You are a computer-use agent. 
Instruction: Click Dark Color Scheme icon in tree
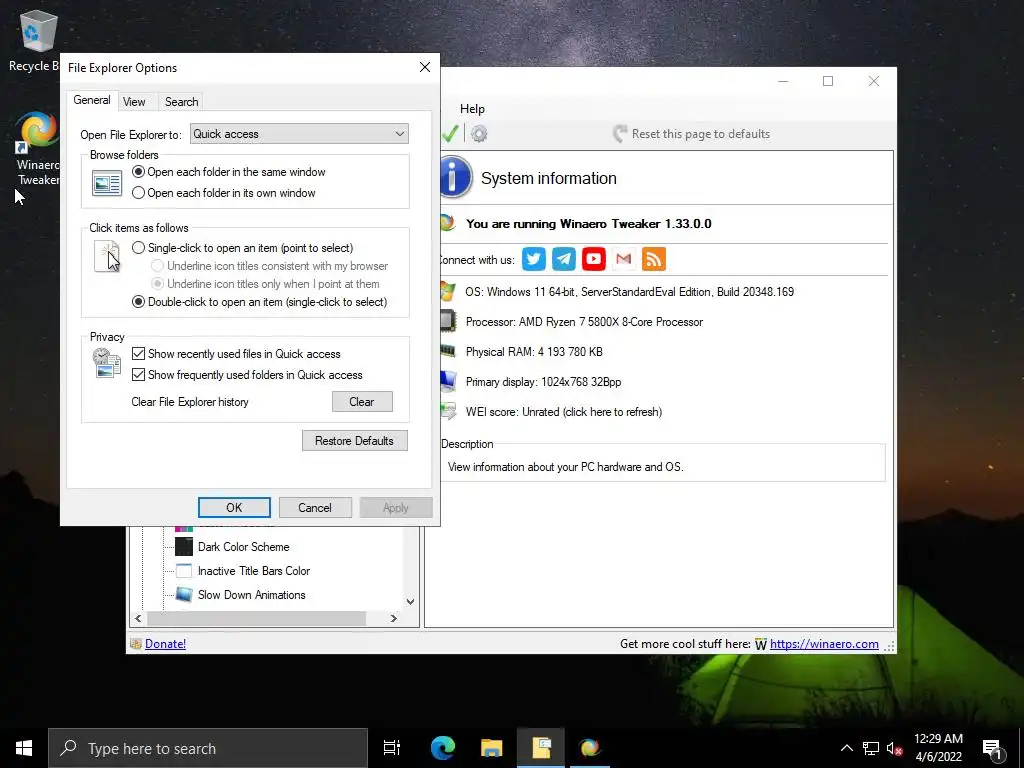pos(184,547)
